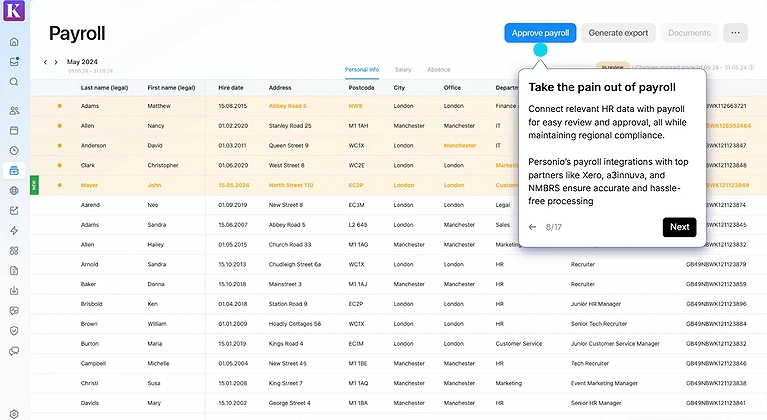Select last name Brisbold cell
767x420 pixels.
[91, 304]
